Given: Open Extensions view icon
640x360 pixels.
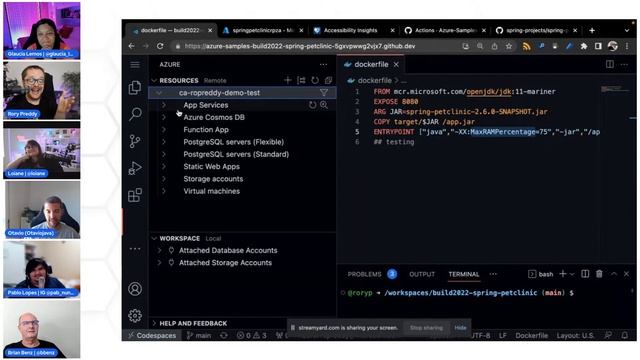Looking at the screenshot, I should pos(135,195).
